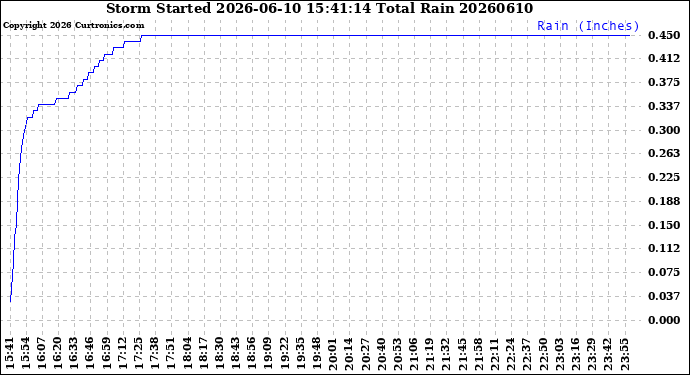Click the 16:20 x-axis time label
Viewport: 690px width, 375px height.
tap(57, 353)
